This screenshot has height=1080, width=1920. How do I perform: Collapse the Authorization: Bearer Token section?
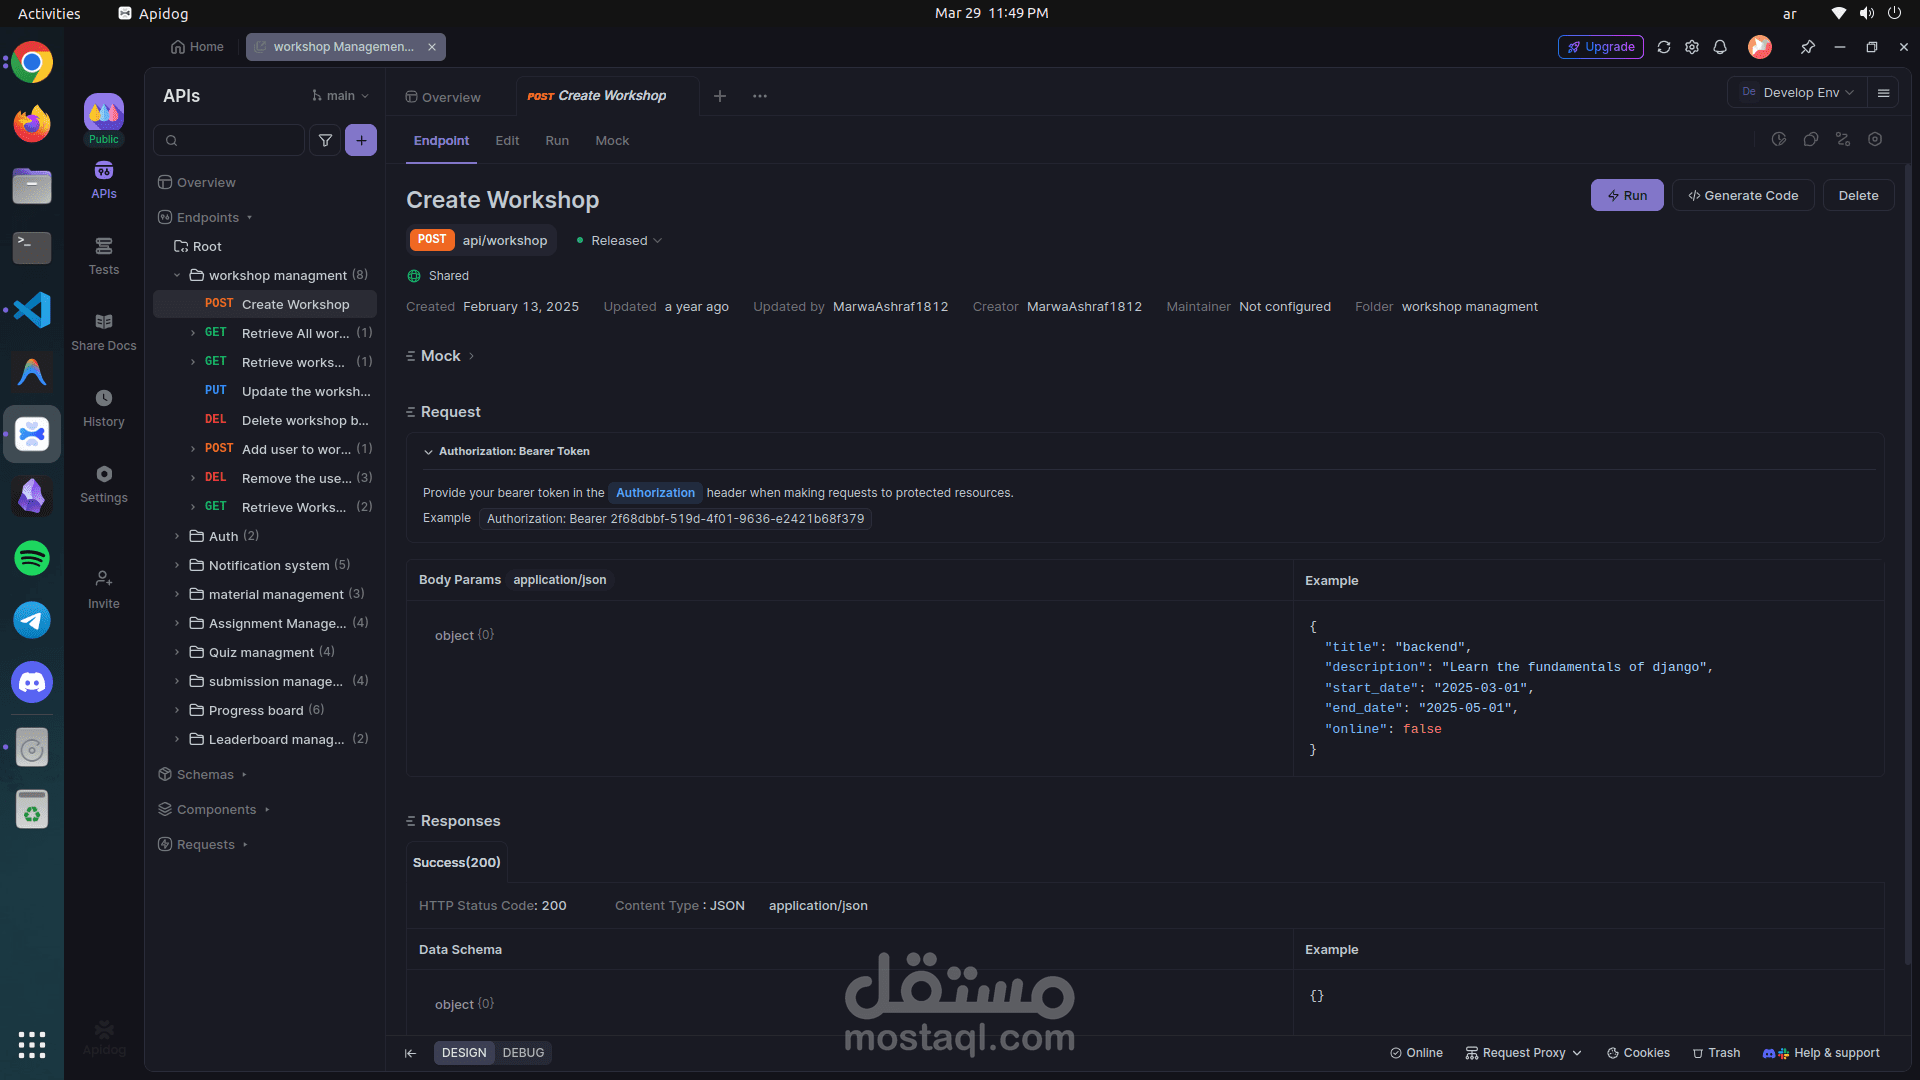tap(427, 451)
